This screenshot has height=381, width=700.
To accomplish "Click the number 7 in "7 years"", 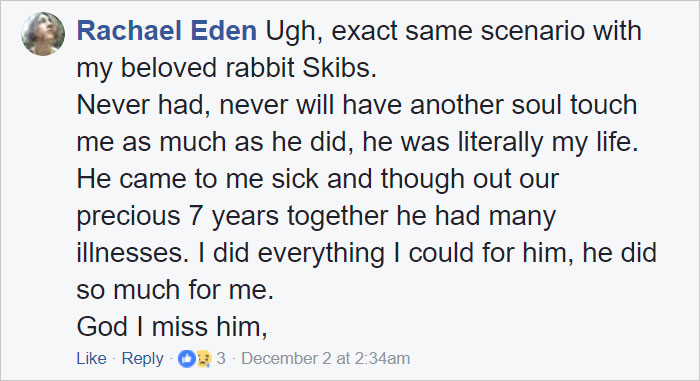I will pyautogui.click(x=196, y=216).
